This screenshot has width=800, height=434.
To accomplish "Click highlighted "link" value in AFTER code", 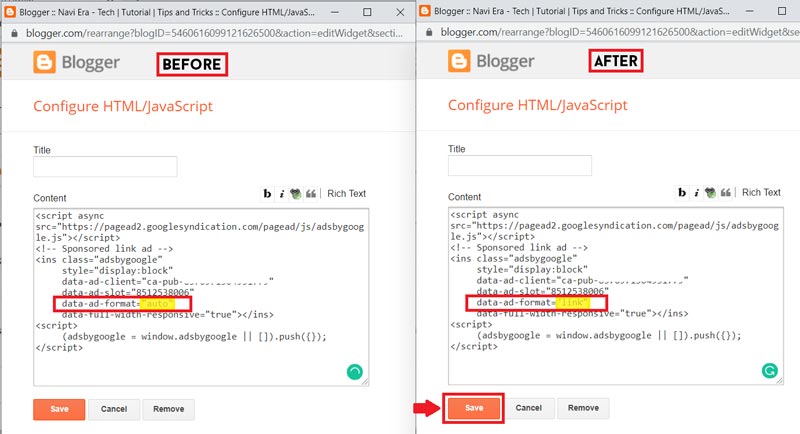I will point(572,303).
